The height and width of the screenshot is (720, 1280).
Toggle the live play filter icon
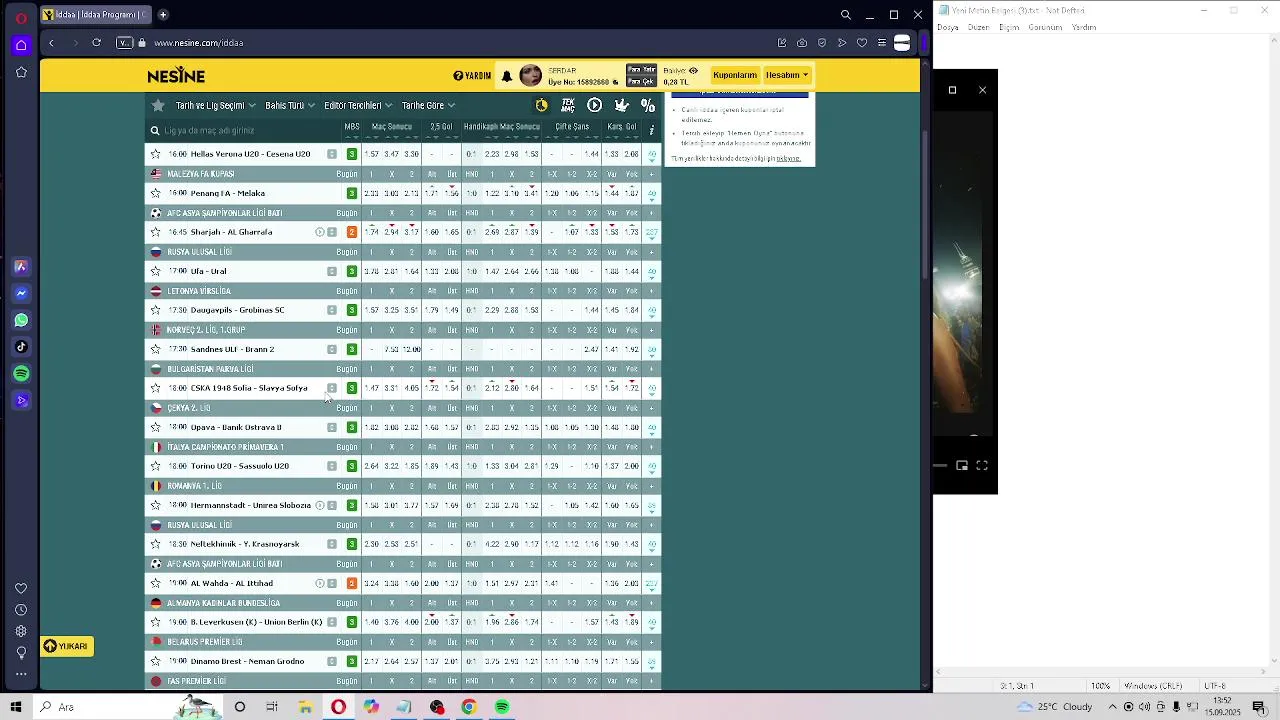point(594,105)
